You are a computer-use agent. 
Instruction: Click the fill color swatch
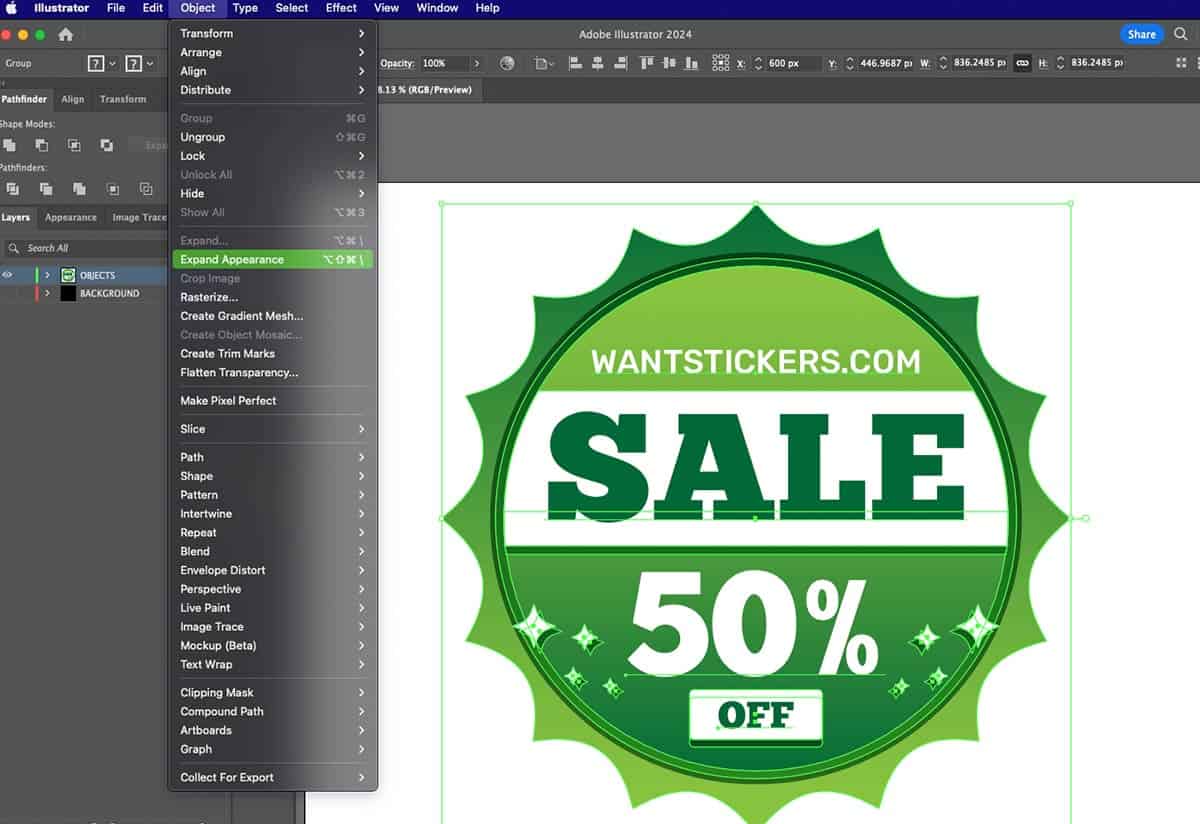pyautogui.click(x=96, y=63)
